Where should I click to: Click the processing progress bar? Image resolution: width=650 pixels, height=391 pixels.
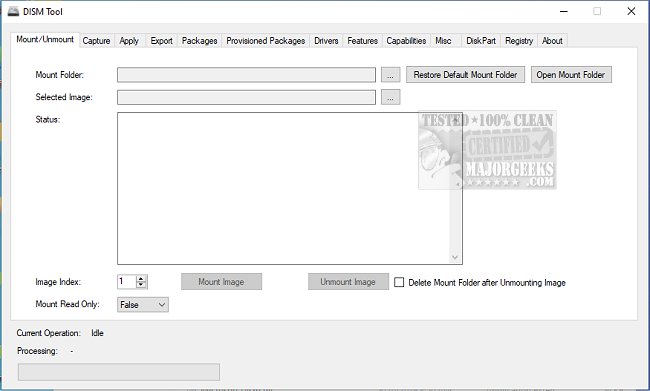pyautogui.click(x=119, y=372)
